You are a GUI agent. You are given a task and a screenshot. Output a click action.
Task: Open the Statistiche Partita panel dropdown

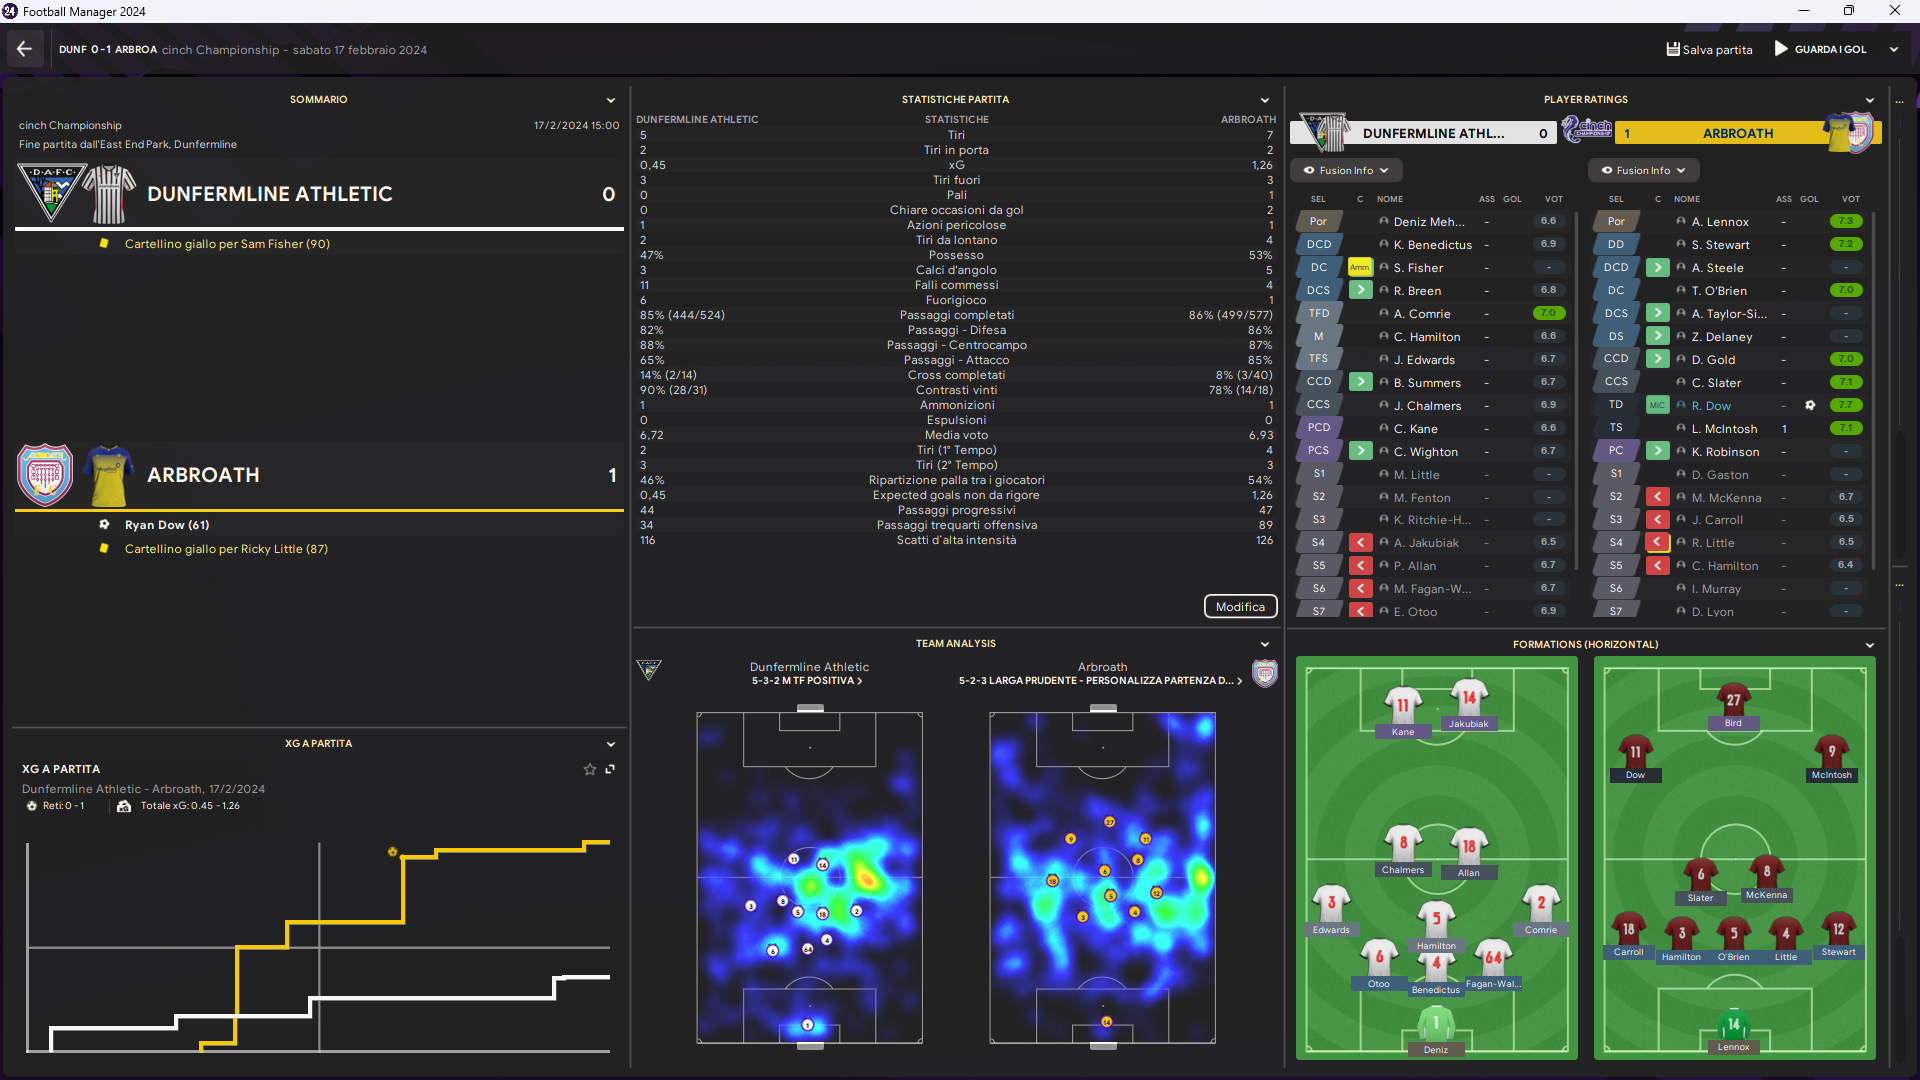tap(1264, 100)
